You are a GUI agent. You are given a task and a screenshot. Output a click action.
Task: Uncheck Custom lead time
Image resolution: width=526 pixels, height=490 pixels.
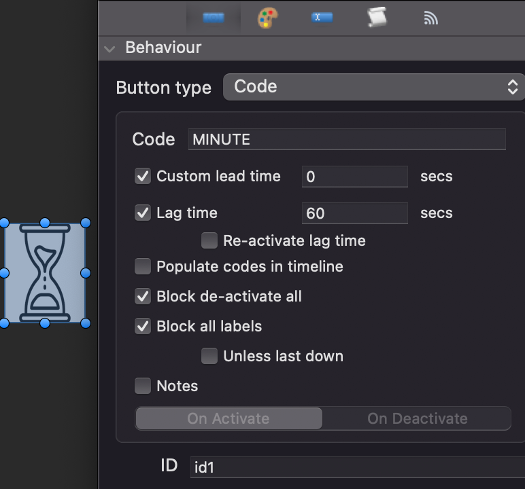coord(143,176)
